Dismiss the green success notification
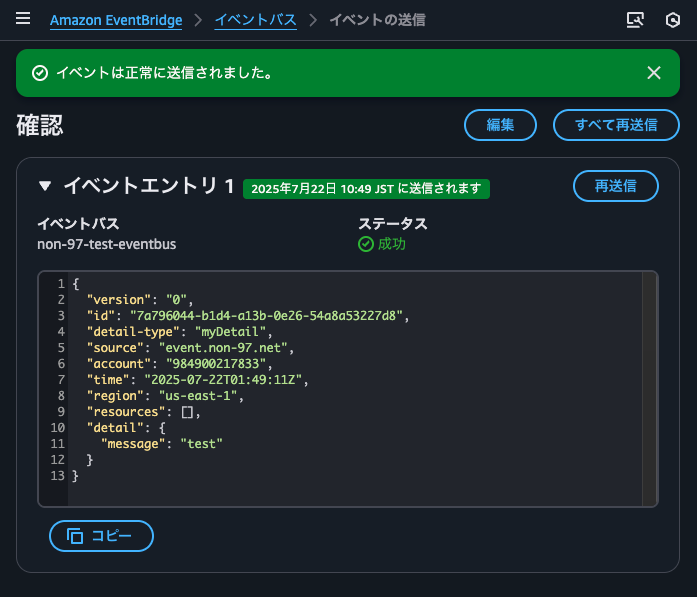The width and height of the screenshot is (697, 597). tap(654, 72)
